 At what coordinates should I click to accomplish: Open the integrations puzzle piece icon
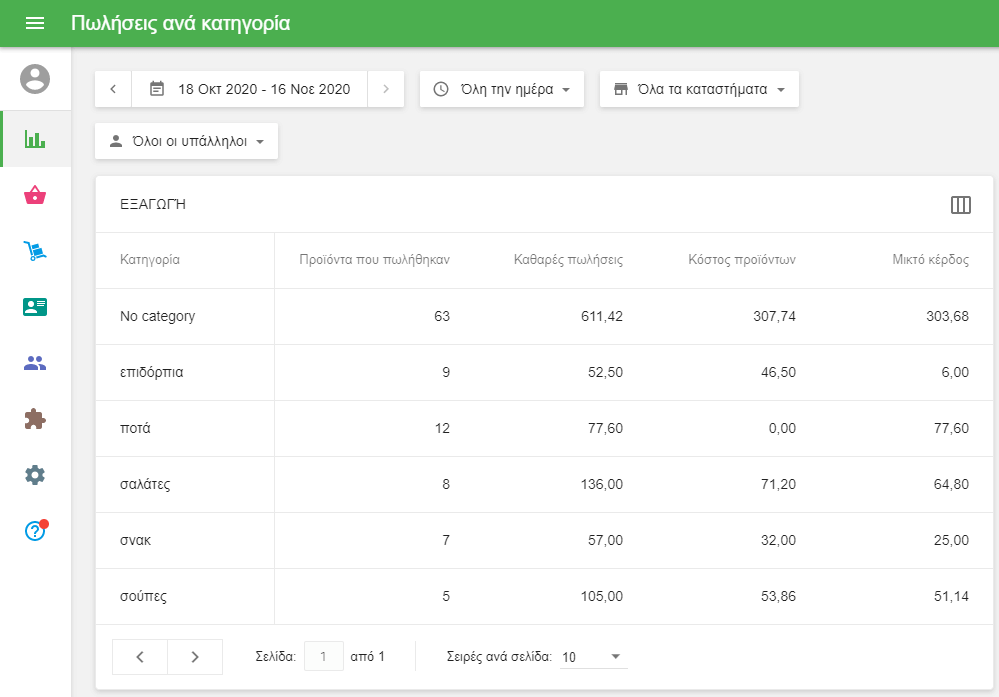click(35, 419)
